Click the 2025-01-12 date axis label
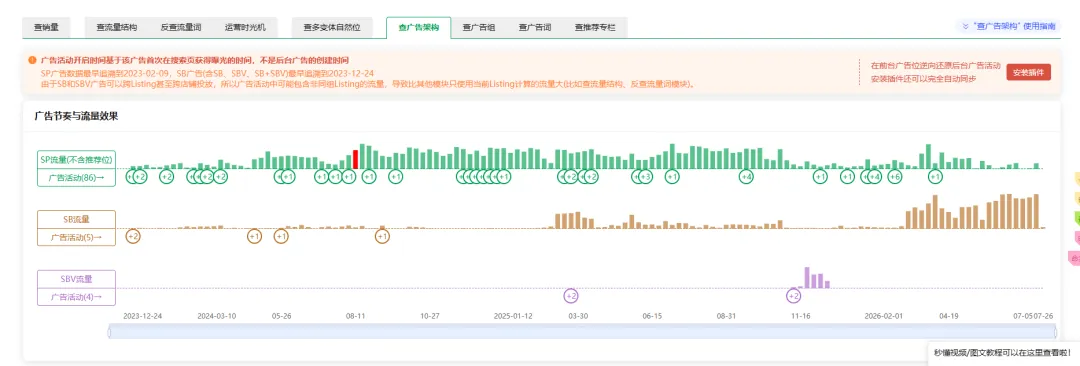Screen dimensions: 1080x366 [x=513, y=316]
